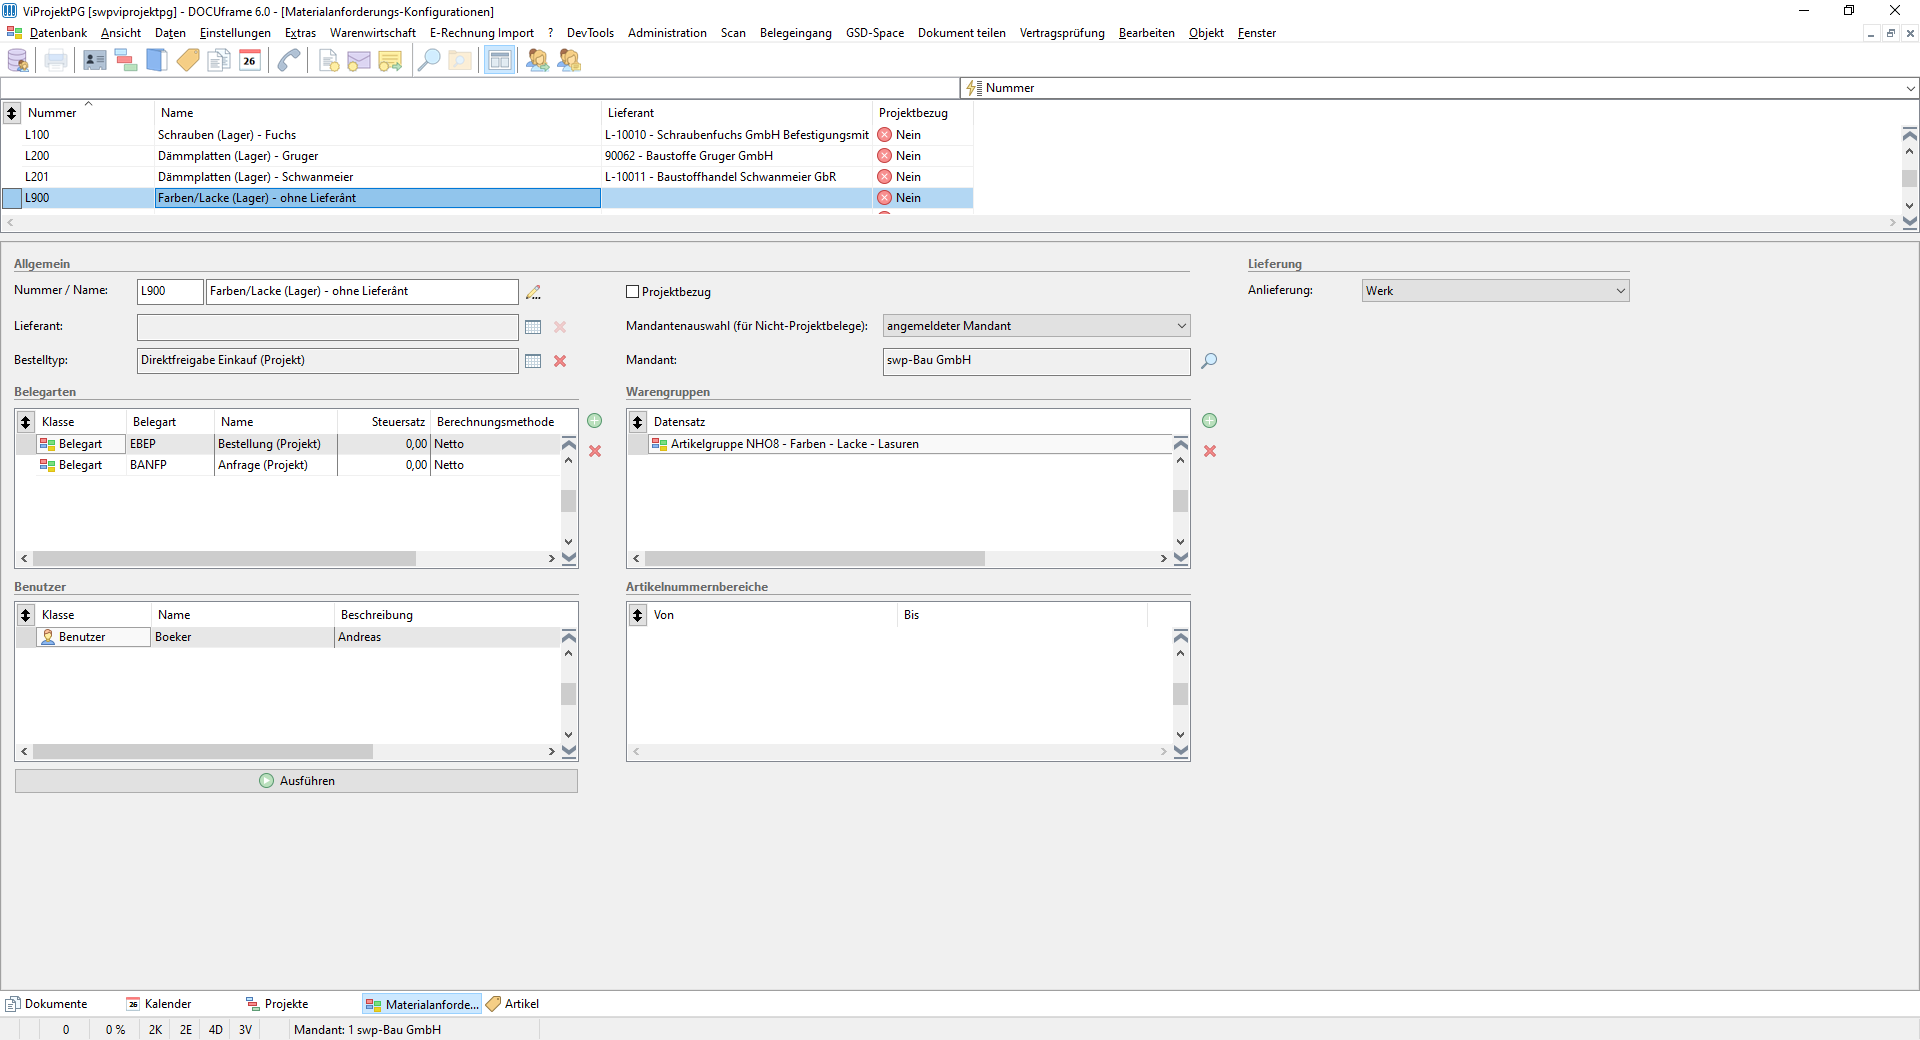The height and width of the screenshot is (1040, 1920).
Task: Toggle the layout view toolbar icon
Action: (x=499, y=61)
